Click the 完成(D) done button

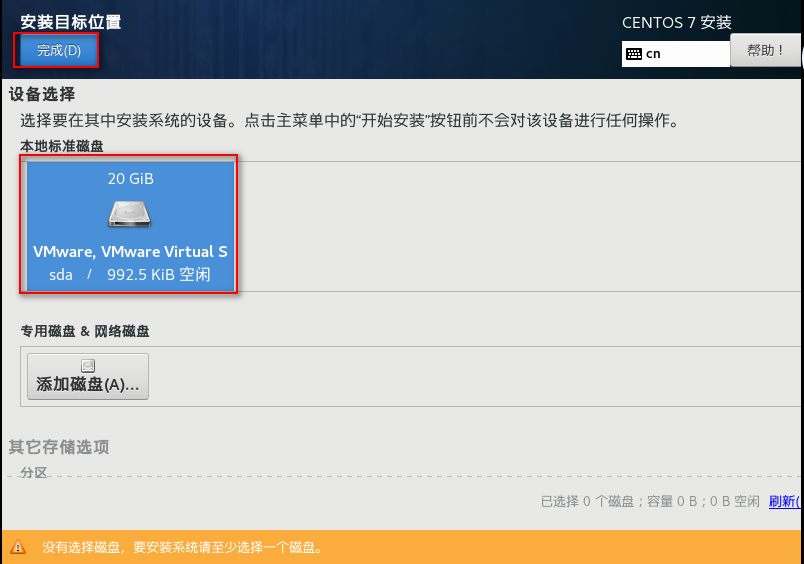pos(58,50)
